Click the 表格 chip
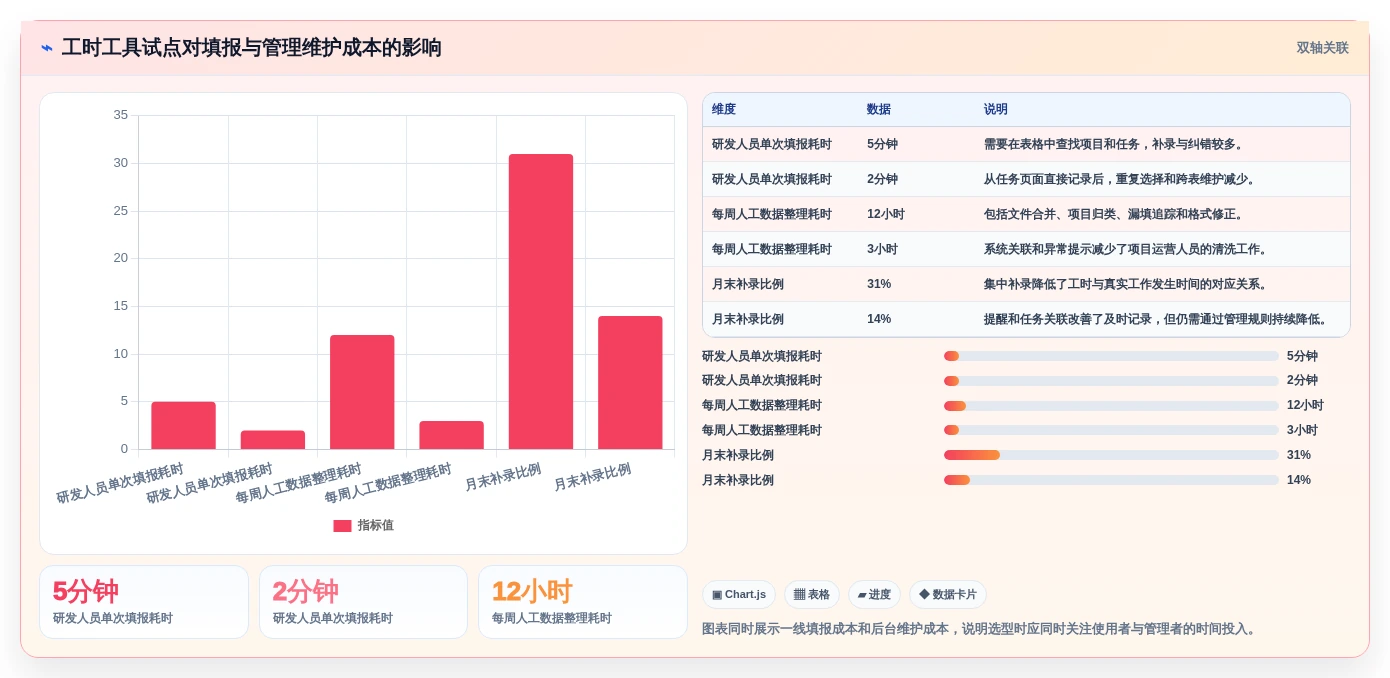Screen dimensions: 1390x678 tap(812, 595)
